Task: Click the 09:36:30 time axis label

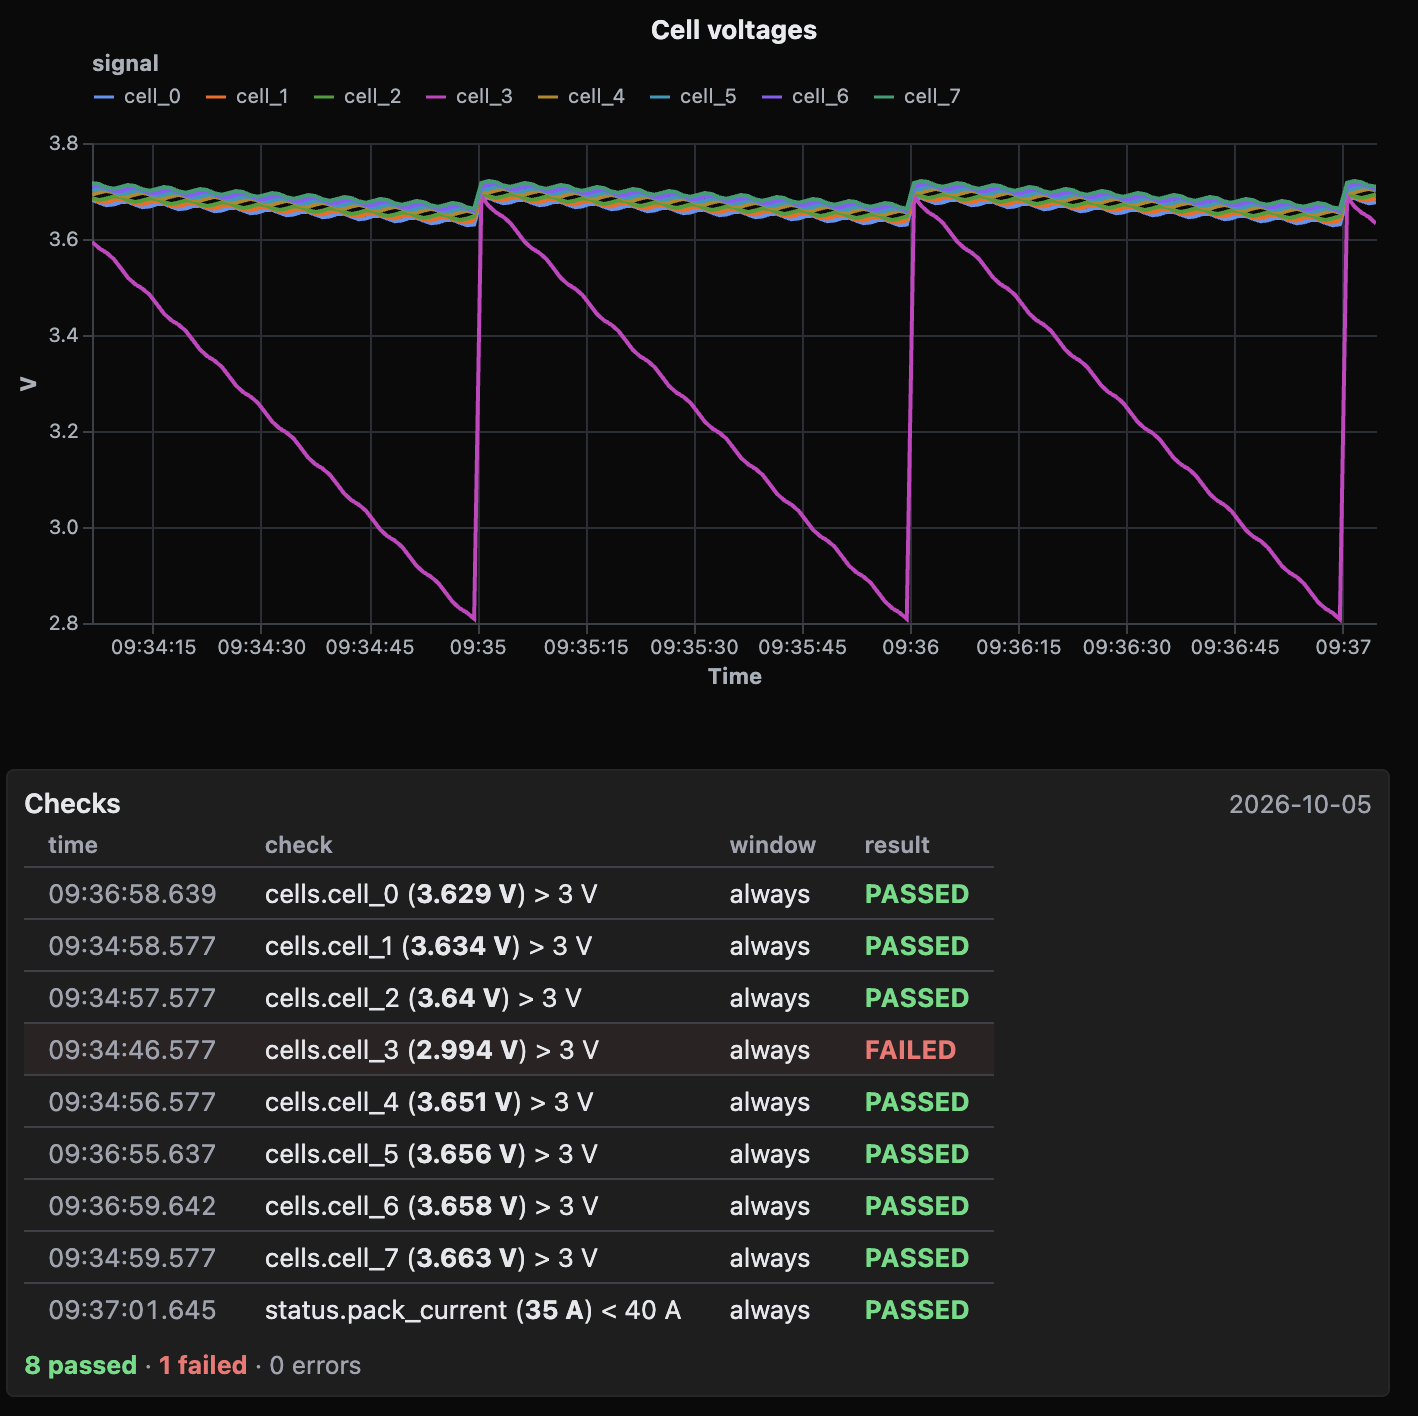Action: click(x=1127, y=647)
